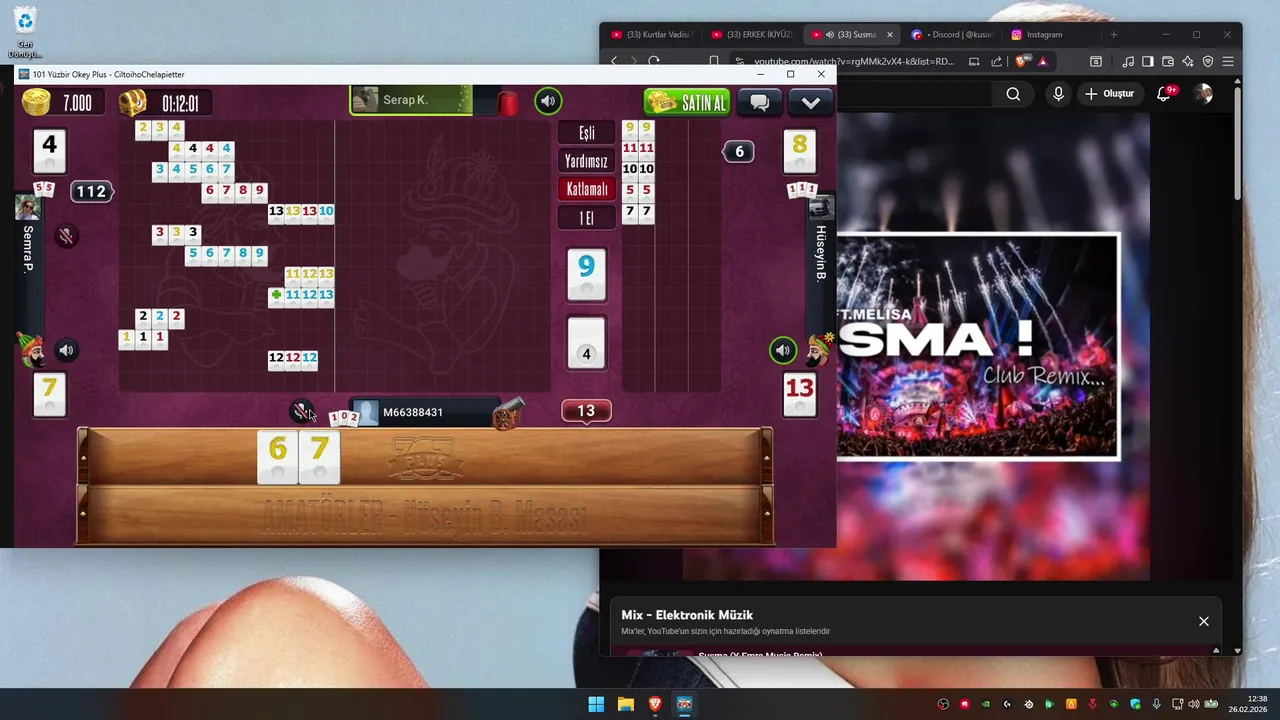Toggle the sound icon beside Serap K.
This screenshot has height=720, width=1280.
548,101
